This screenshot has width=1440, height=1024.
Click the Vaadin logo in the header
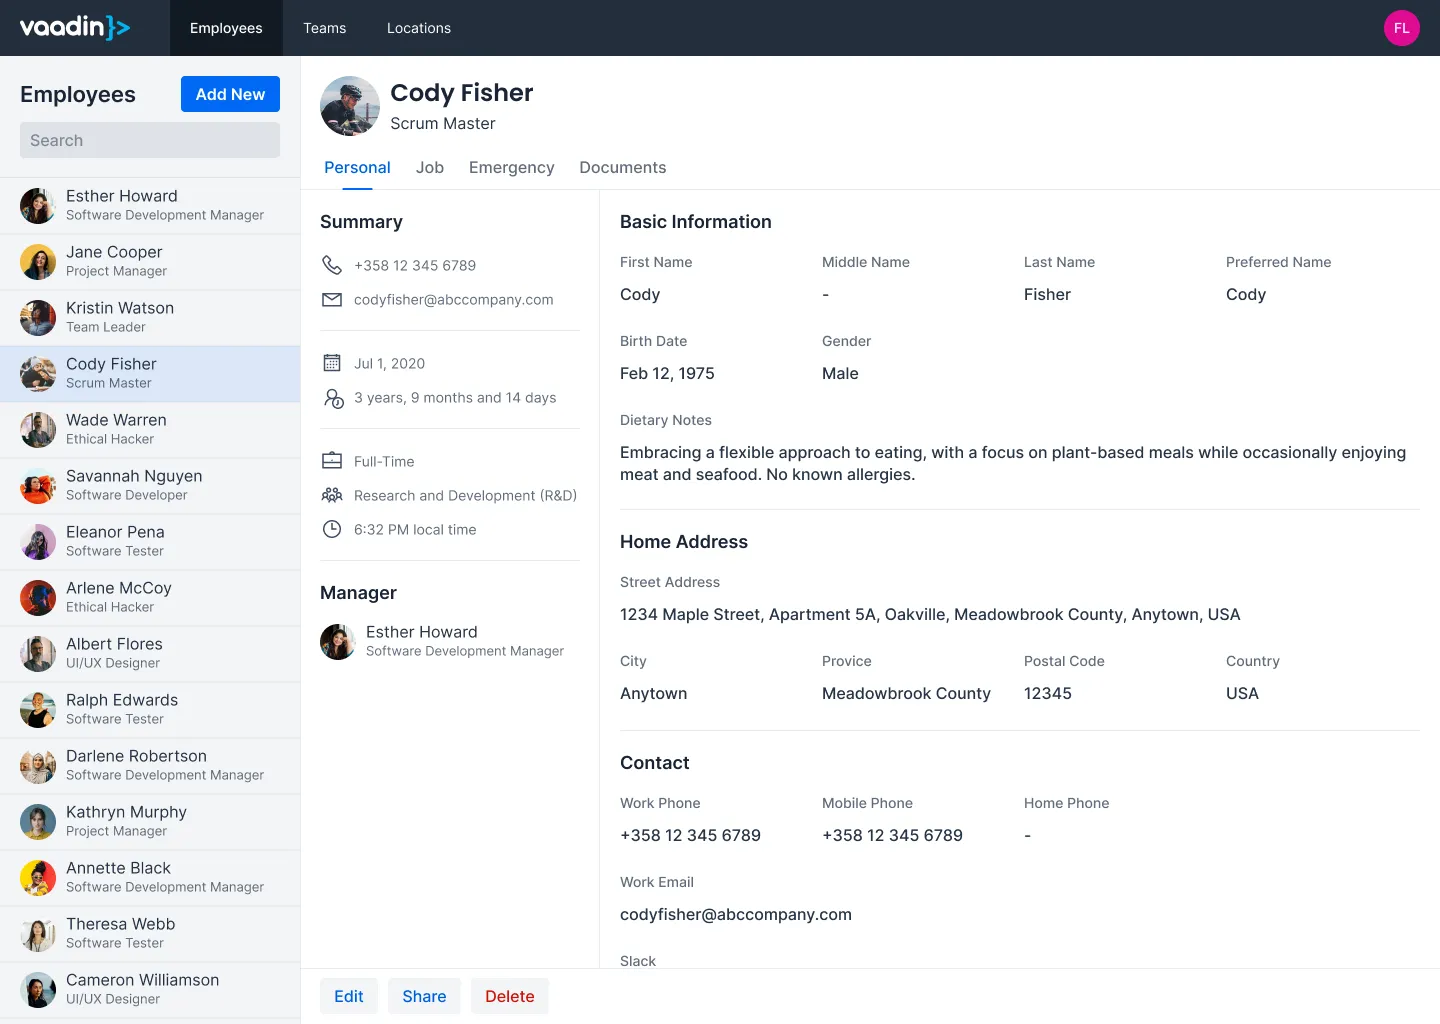click(x=73, y=27)
